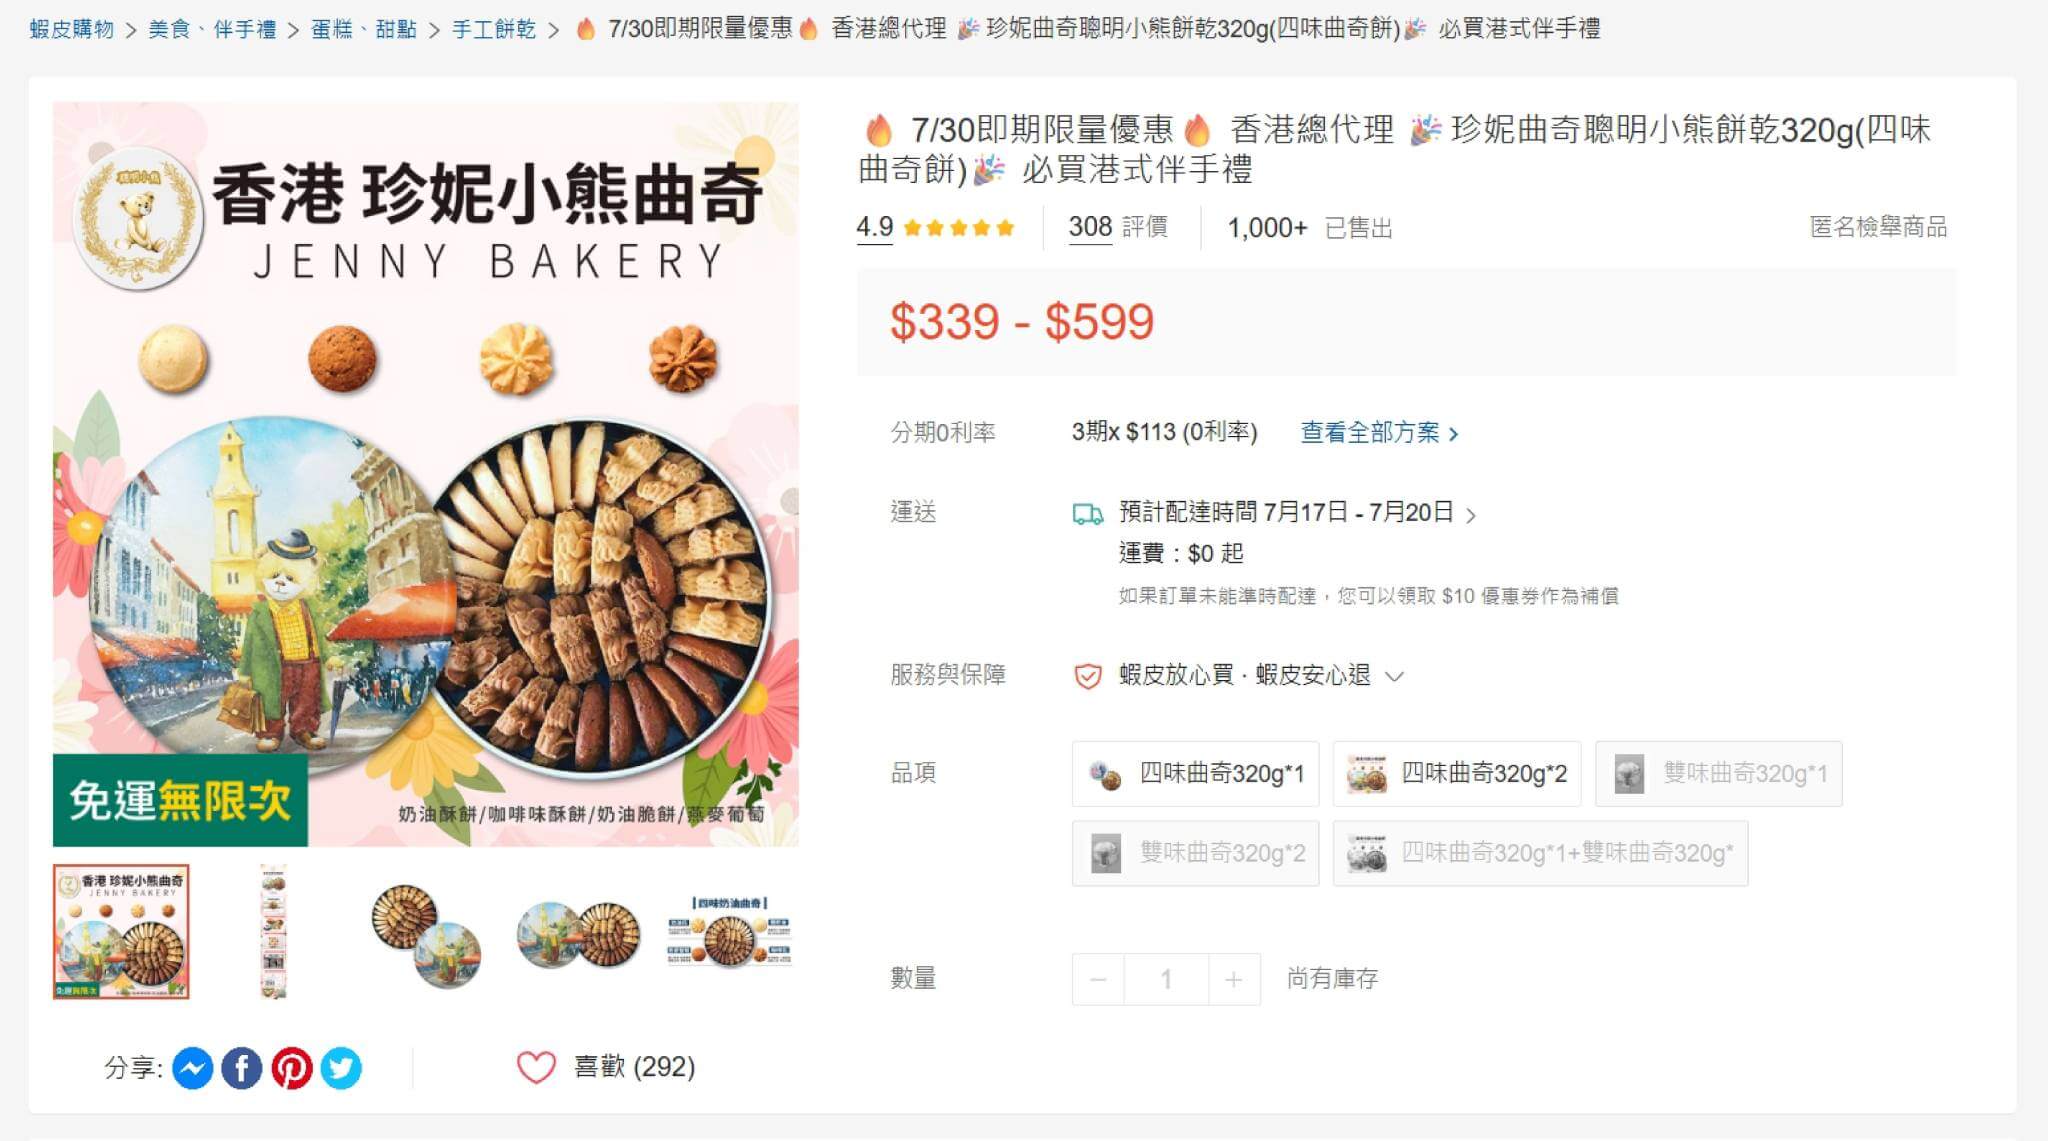Click the delivery truck shipping icon
The width and height of the screenshot is (2048, 1141).
tap(1087, 514)
